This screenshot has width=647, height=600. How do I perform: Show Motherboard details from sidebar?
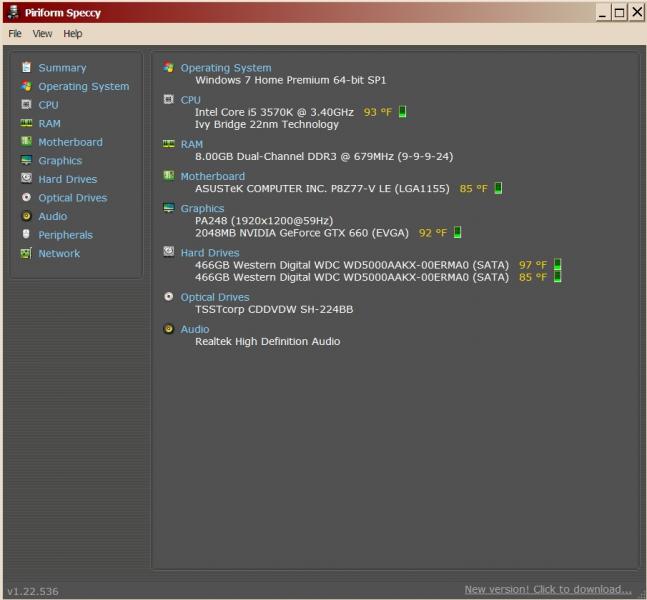[x=71, y=142]
